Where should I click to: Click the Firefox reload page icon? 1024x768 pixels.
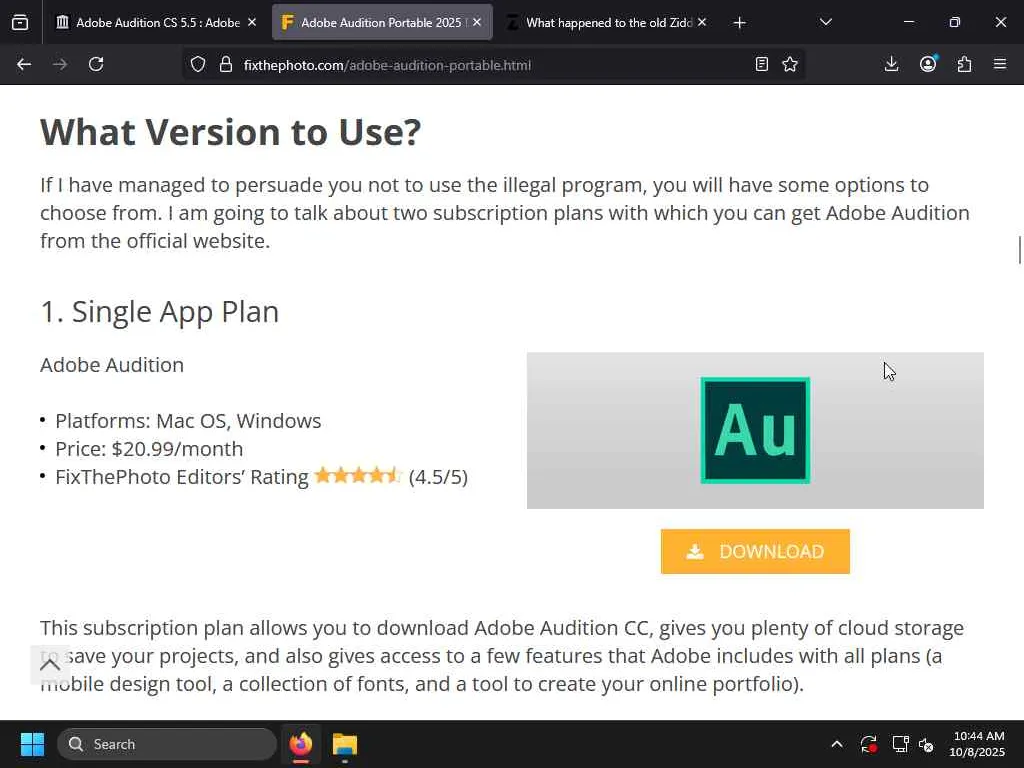tap(96, 64)
